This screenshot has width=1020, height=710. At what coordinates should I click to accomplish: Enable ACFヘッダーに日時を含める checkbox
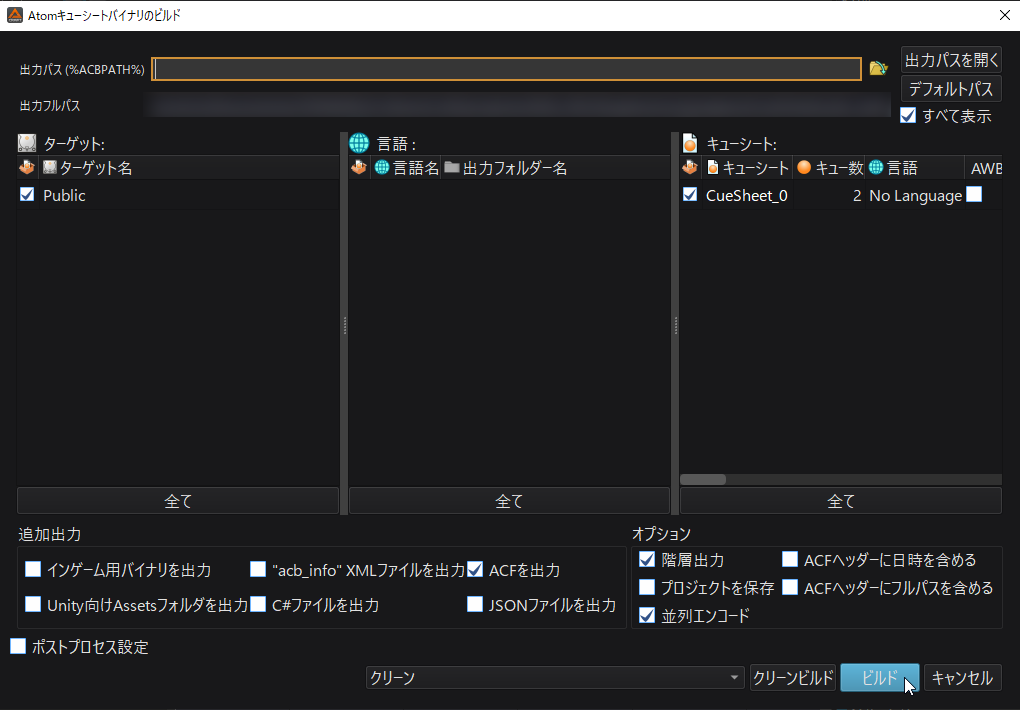tap(790, 560)
